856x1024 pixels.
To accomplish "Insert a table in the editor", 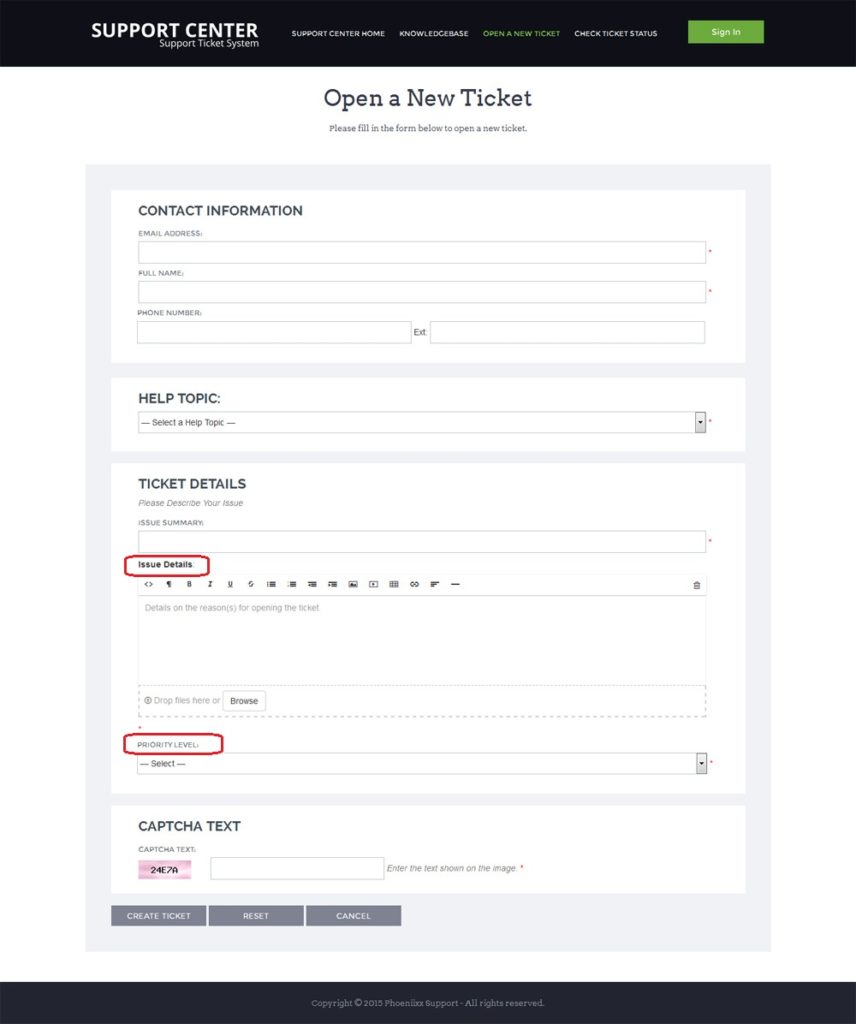I will pyautogui.click(x=394, y=584).
